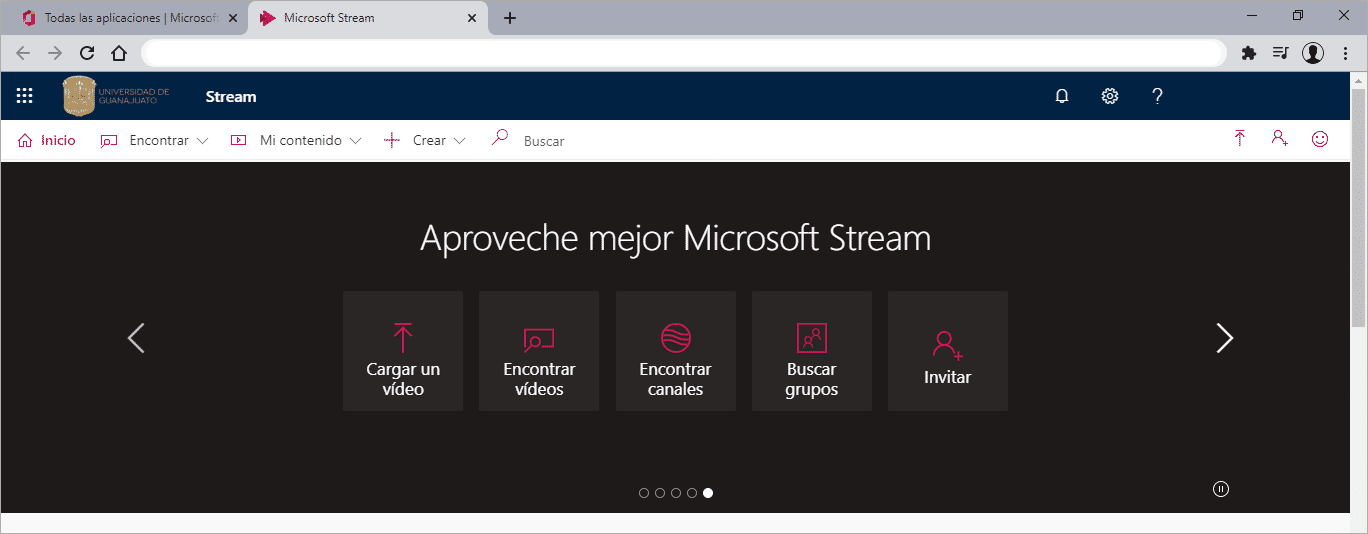
Task: Expand the Mi contenido menu
Action: coord(296,140)
